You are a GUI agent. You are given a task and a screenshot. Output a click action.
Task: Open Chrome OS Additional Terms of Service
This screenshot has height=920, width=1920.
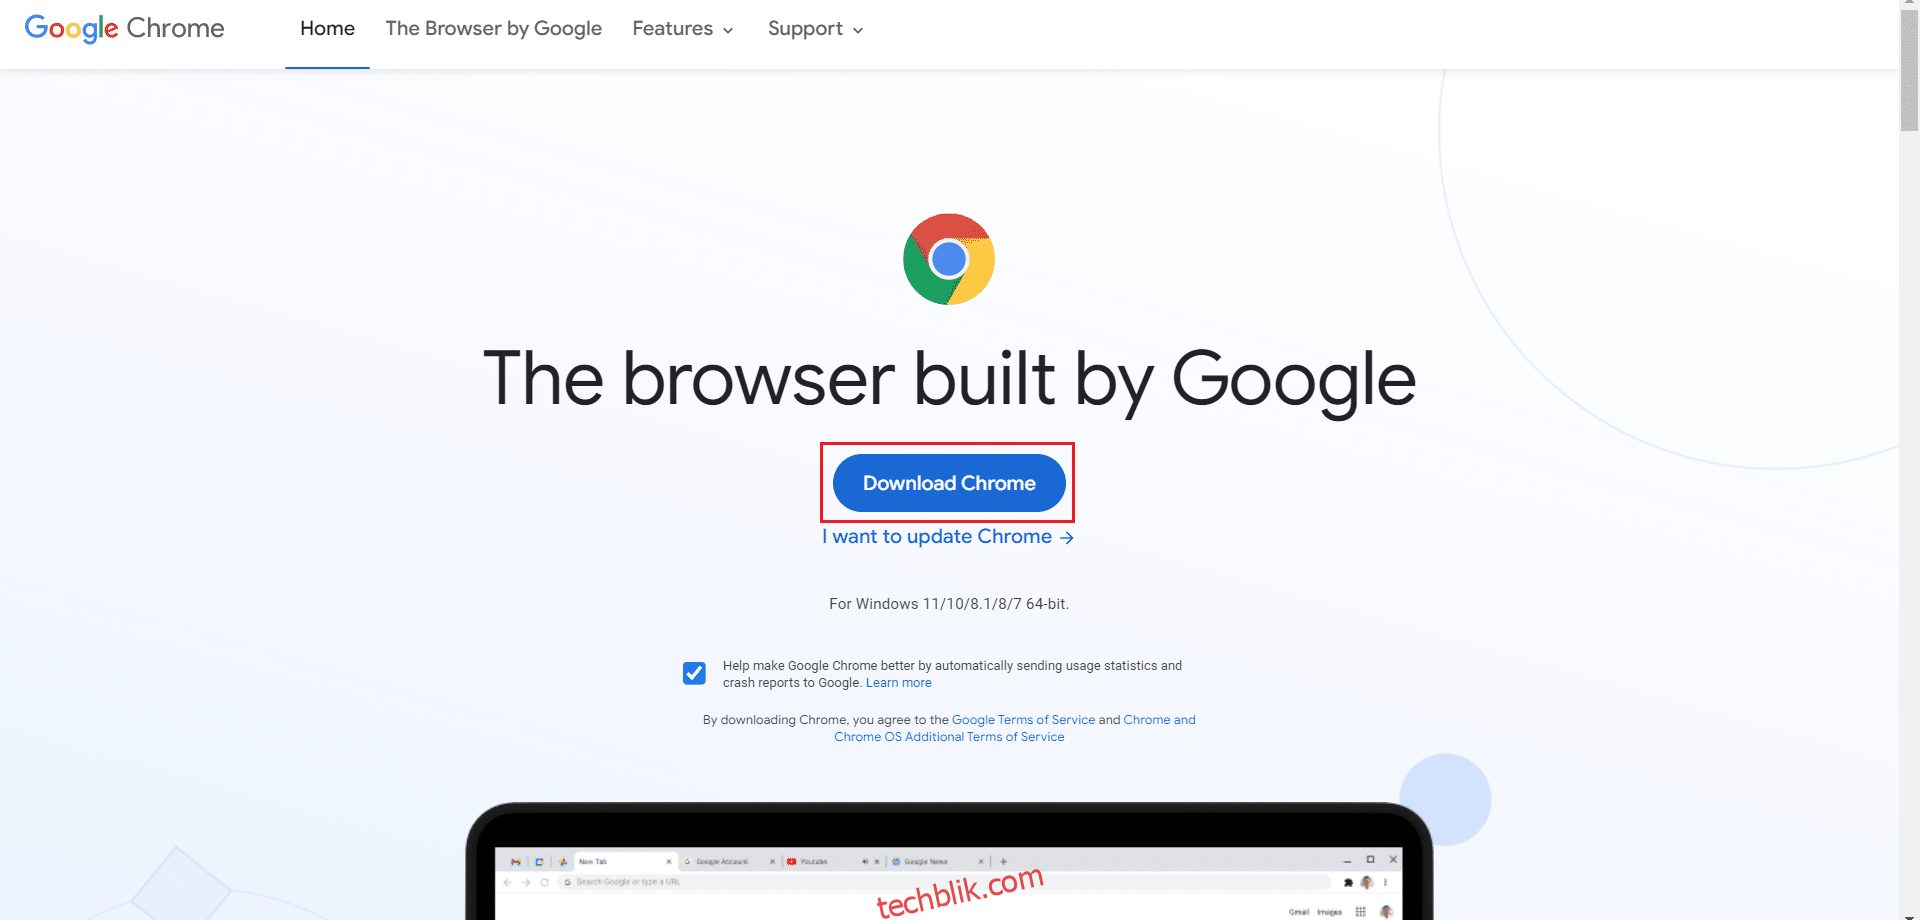pyautogui.click(x=1014, y=728)
